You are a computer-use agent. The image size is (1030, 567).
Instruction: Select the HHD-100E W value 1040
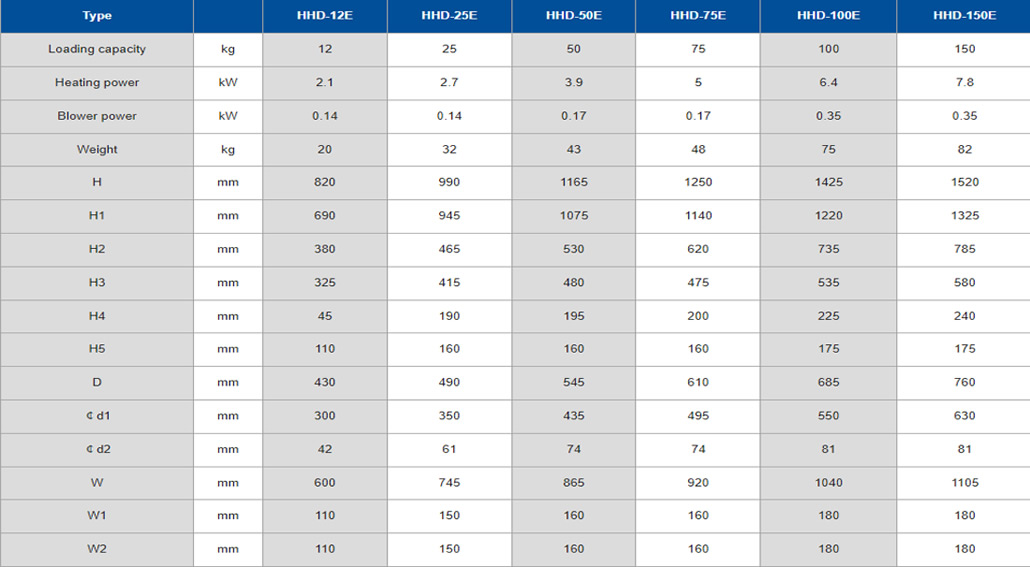(x=828, y=483)
